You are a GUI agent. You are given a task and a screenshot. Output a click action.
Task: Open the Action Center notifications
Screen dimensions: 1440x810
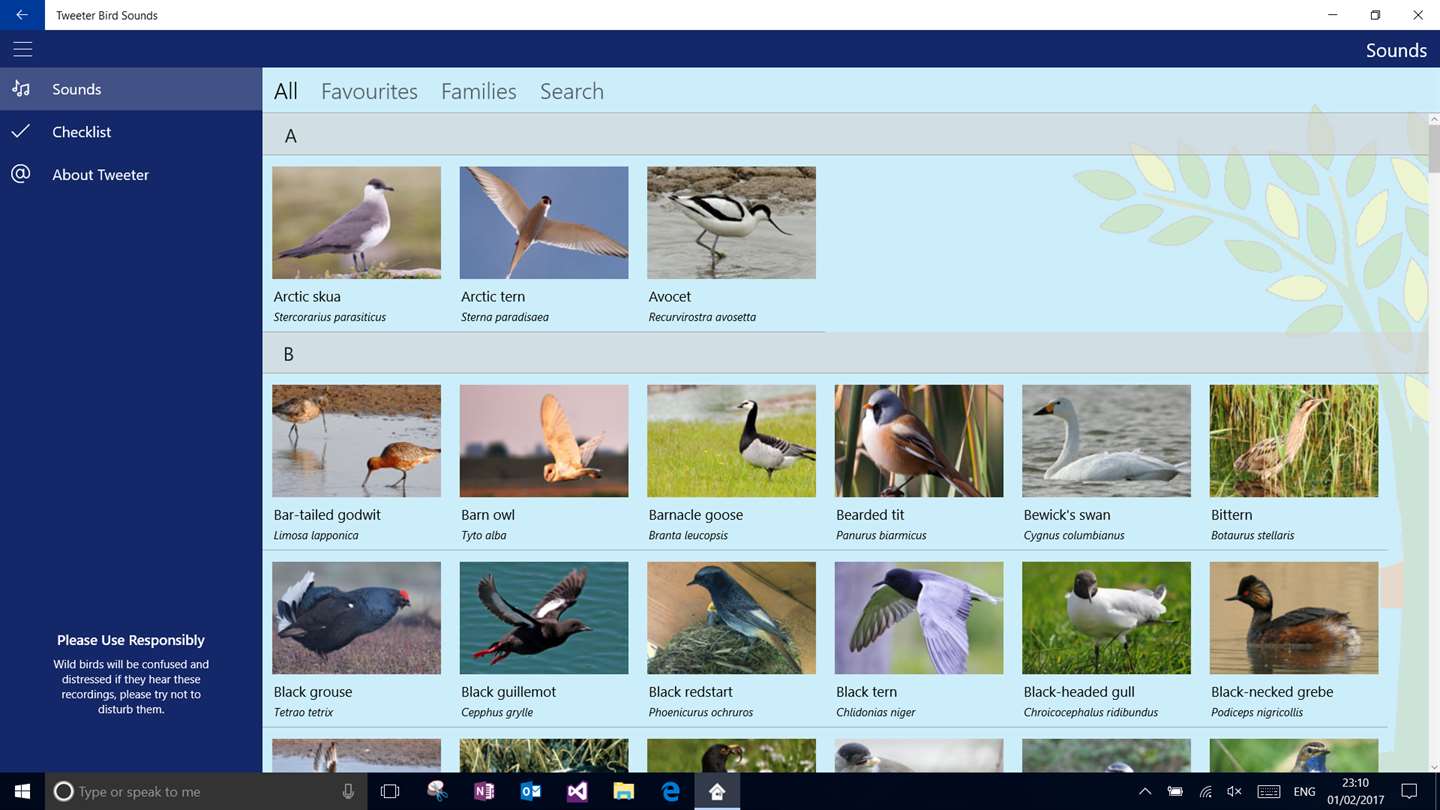click(1409, 791)
